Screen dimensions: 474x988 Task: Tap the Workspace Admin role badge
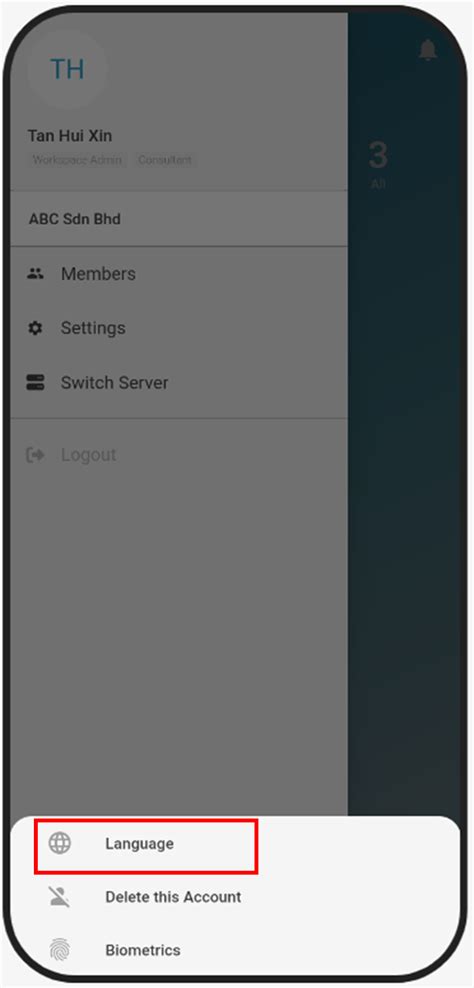click(77, 160)
